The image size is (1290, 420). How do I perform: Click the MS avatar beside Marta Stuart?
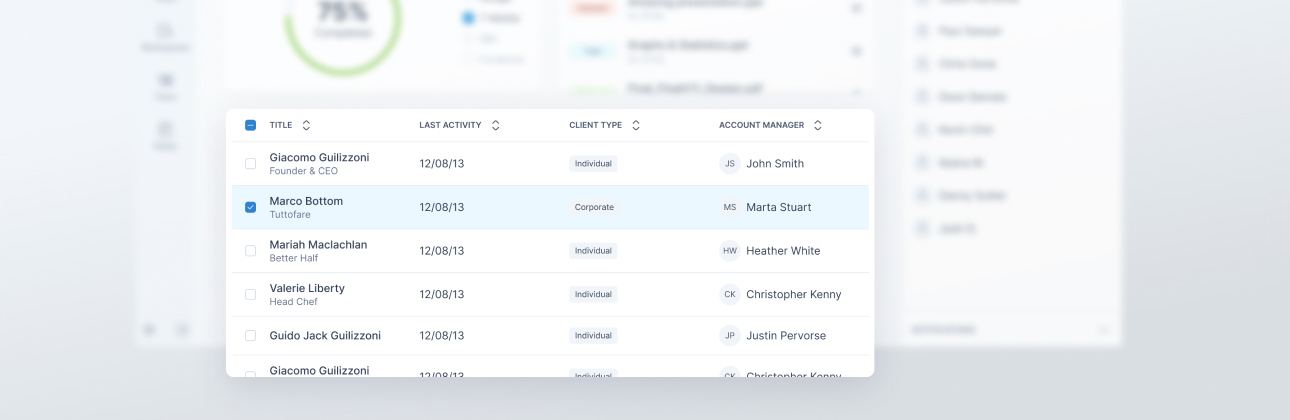pos(730,207)
